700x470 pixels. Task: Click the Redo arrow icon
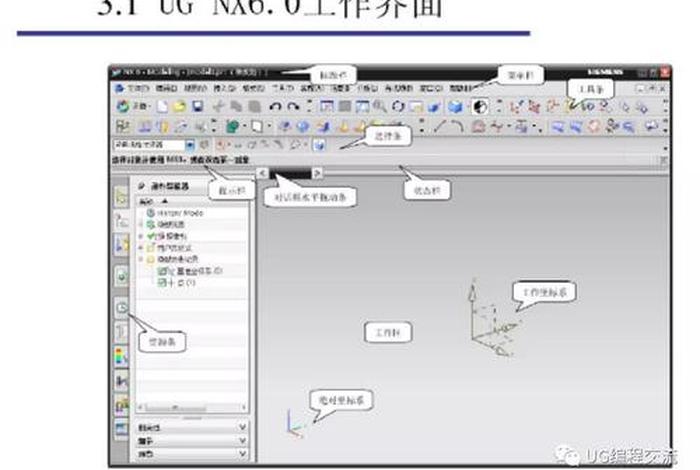(x=293, y=107)
